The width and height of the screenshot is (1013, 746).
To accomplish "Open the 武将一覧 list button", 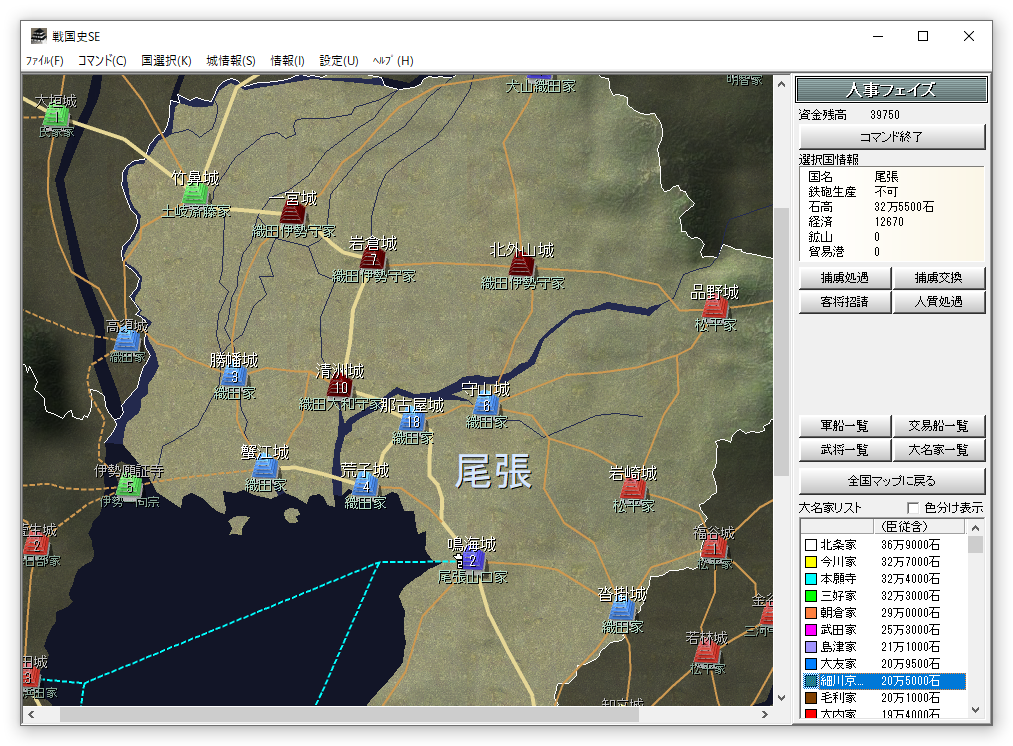I will point(844,450).
